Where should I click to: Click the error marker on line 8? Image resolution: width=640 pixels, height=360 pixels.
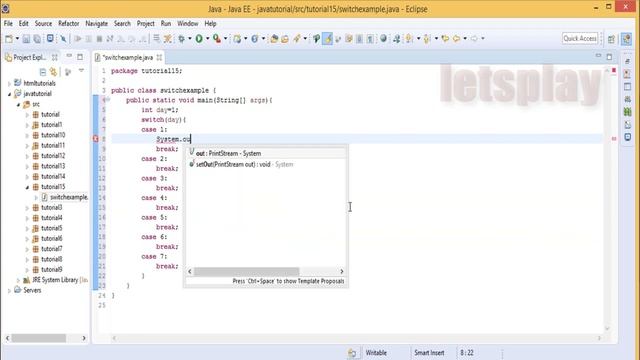[x=96, y=139]
